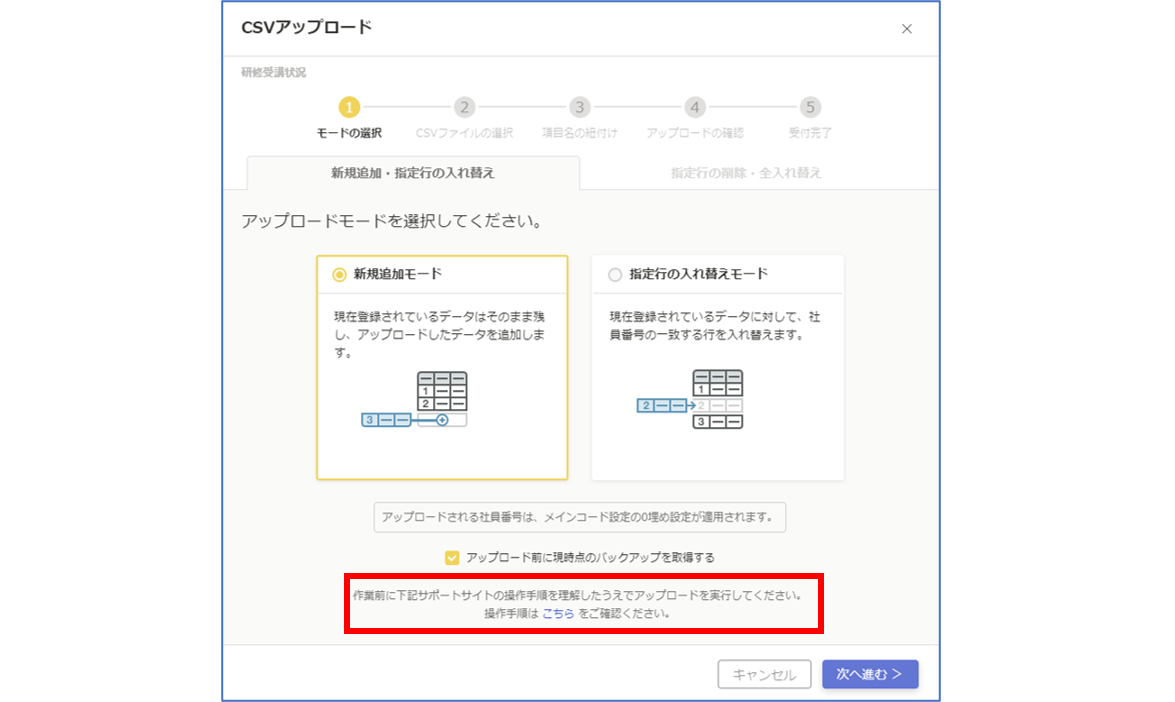Click the step 2 CSVファイルの選択 circle

[466, 107]
